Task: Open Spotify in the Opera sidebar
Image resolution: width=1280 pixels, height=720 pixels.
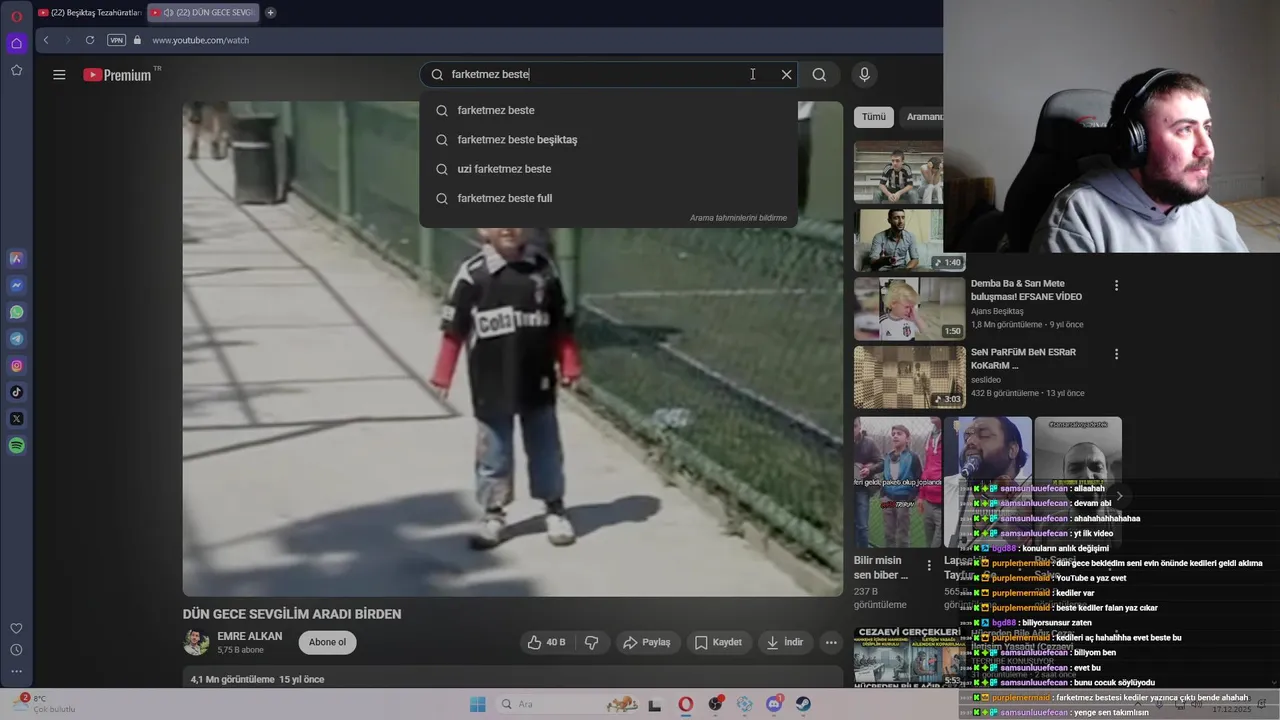Action: (16, 446)
